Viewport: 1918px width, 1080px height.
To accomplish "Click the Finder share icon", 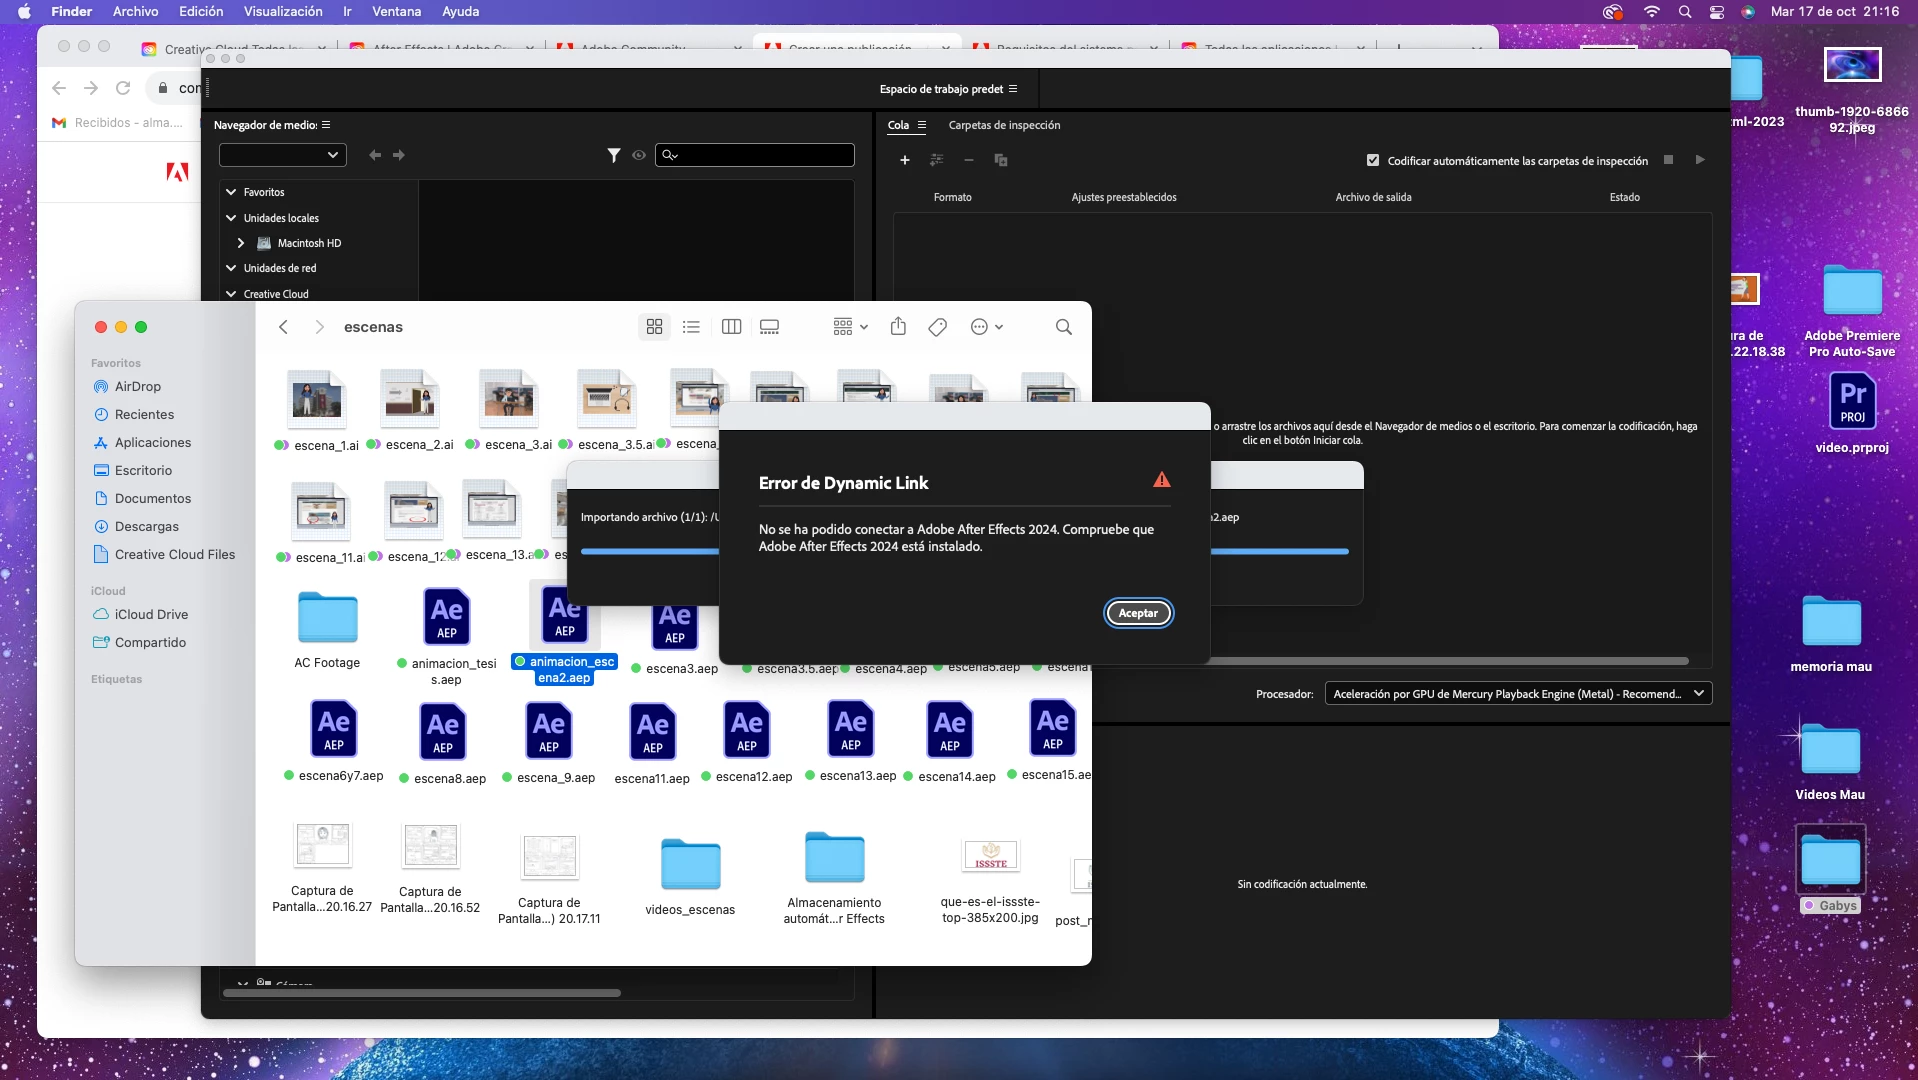I will coord(898,327).
